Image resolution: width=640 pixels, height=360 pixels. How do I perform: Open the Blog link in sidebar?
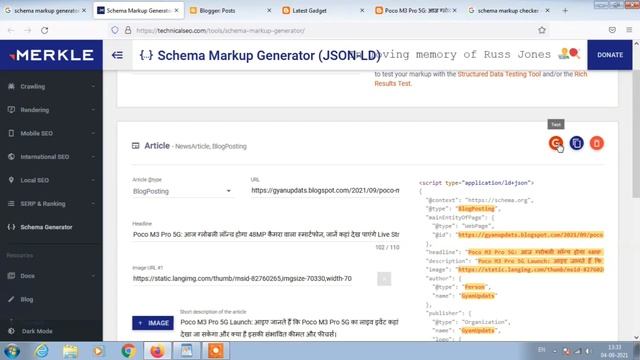27,299
